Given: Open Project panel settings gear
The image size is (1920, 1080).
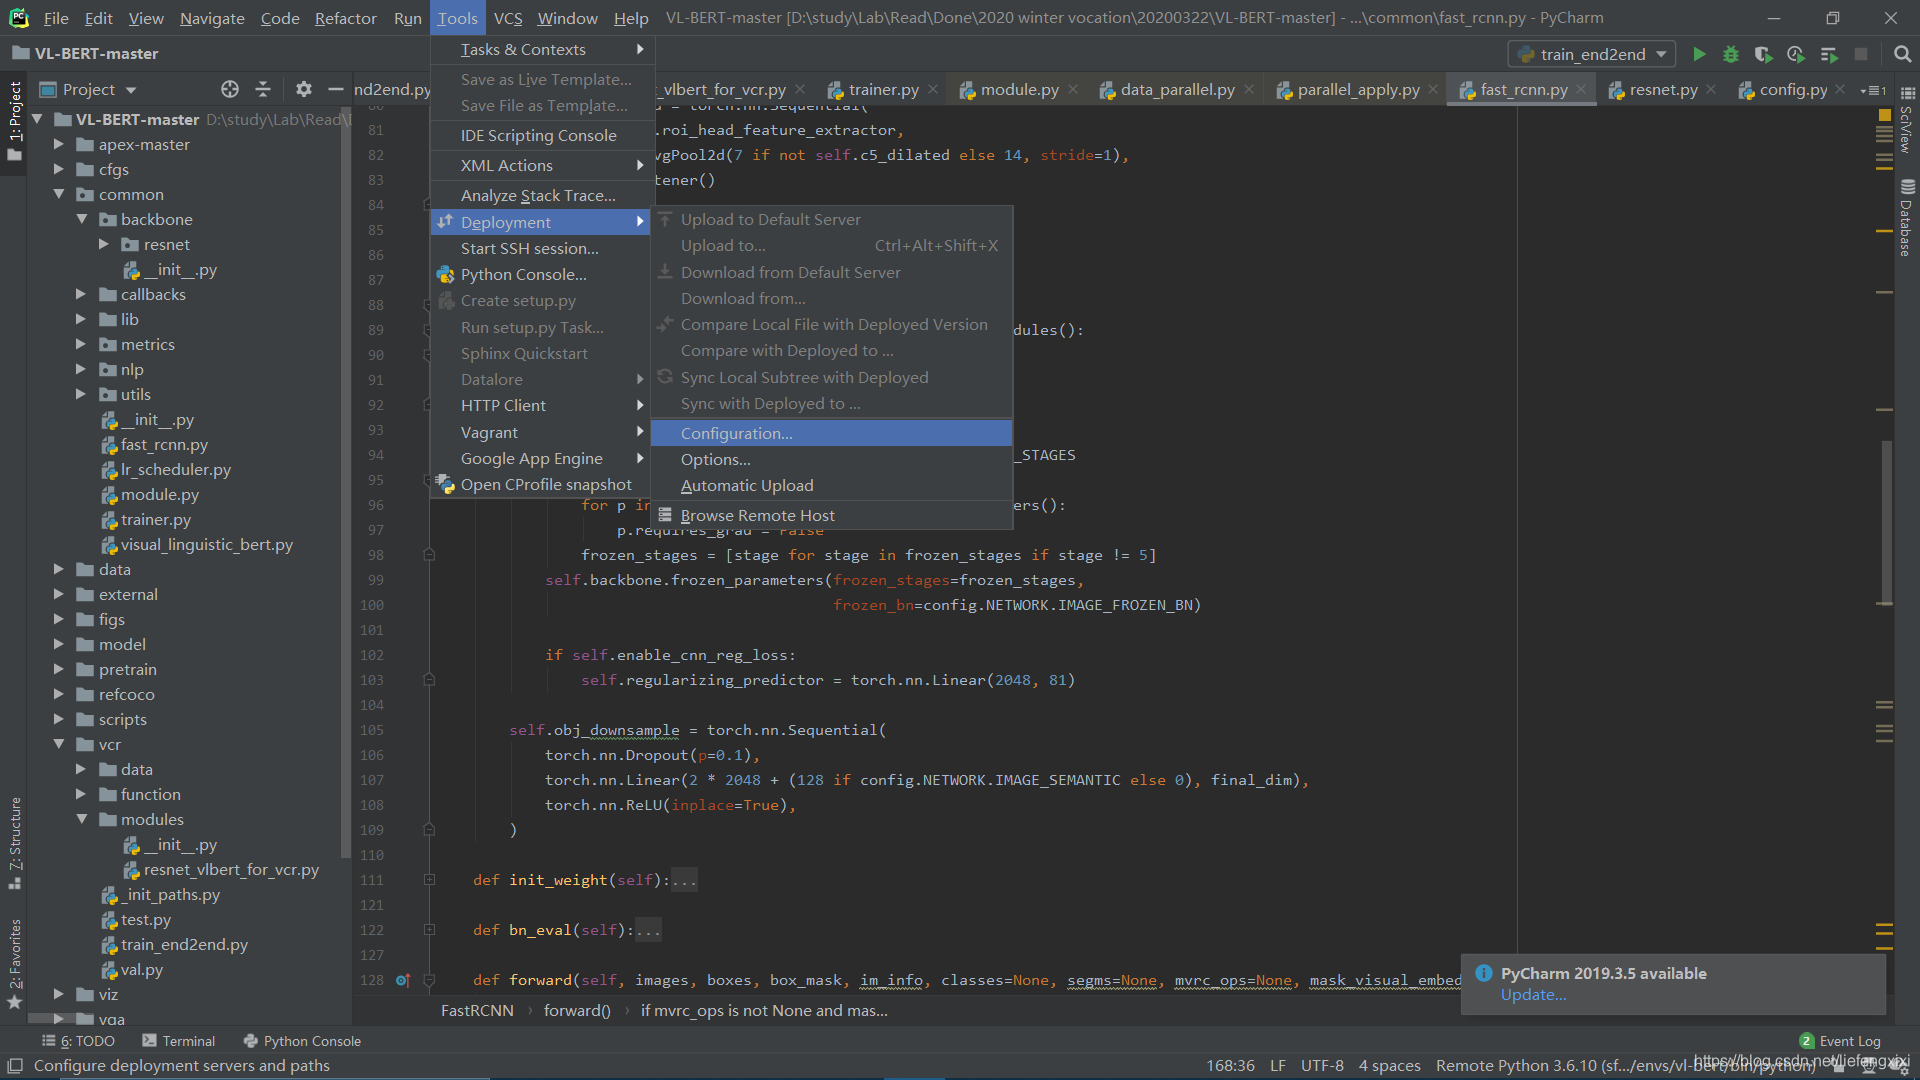Looking at the screenshot, I should tap(304, 89).
